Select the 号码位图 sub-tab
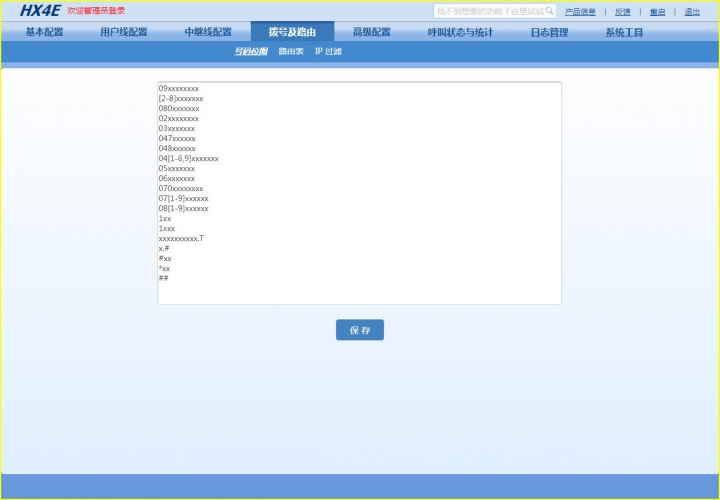Viewport: 720px width, 500px height. 251,51
